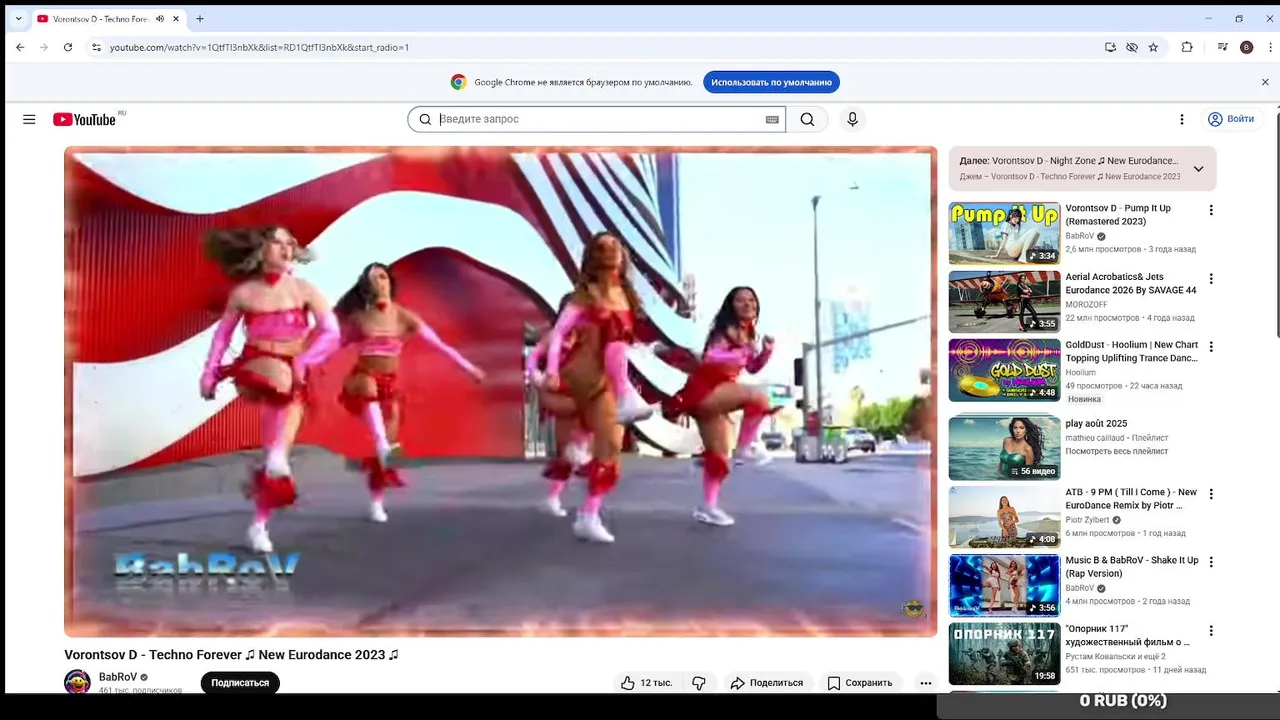This screenshot has height=720, width=1280.
Task: Open the Опорник 117 film thumbnail
Action: [x=1004, y=654]
